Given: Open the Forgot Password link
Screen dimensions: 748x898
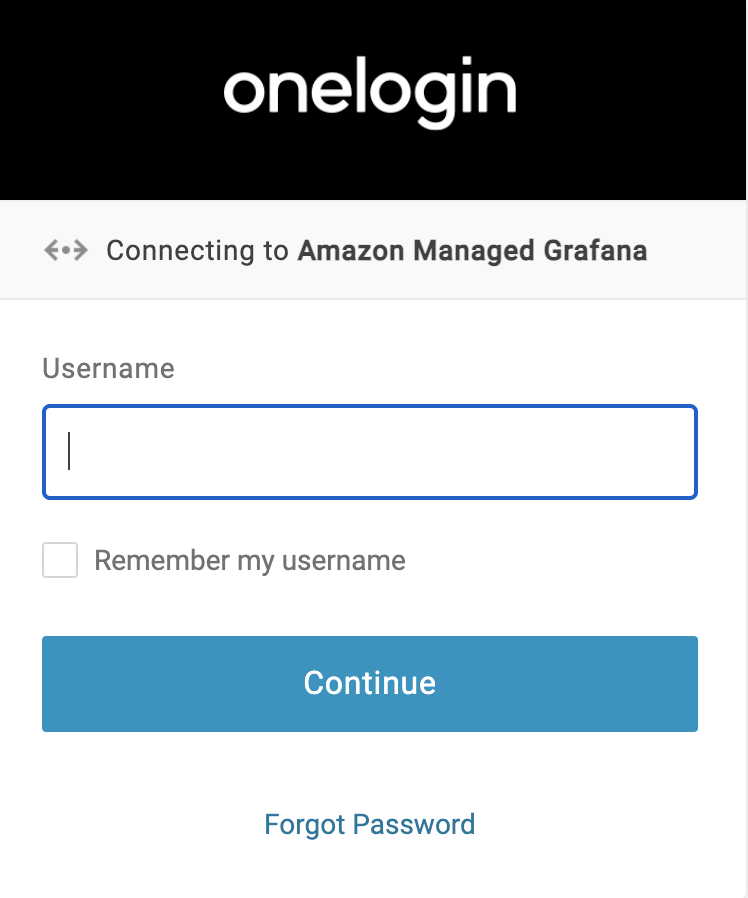Looking at the screenshot, I should [x=370, y=824].
